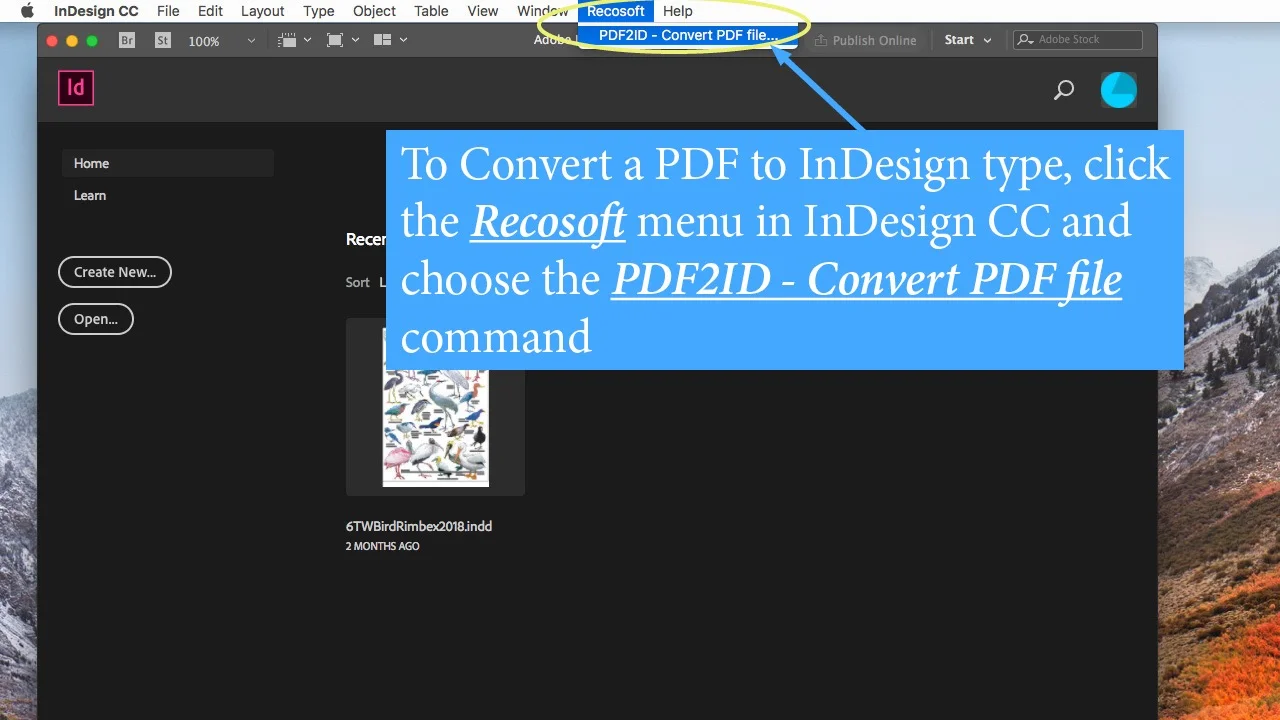Open the Window menu
Screen dimensions: 1280x720
pos(542,11)
